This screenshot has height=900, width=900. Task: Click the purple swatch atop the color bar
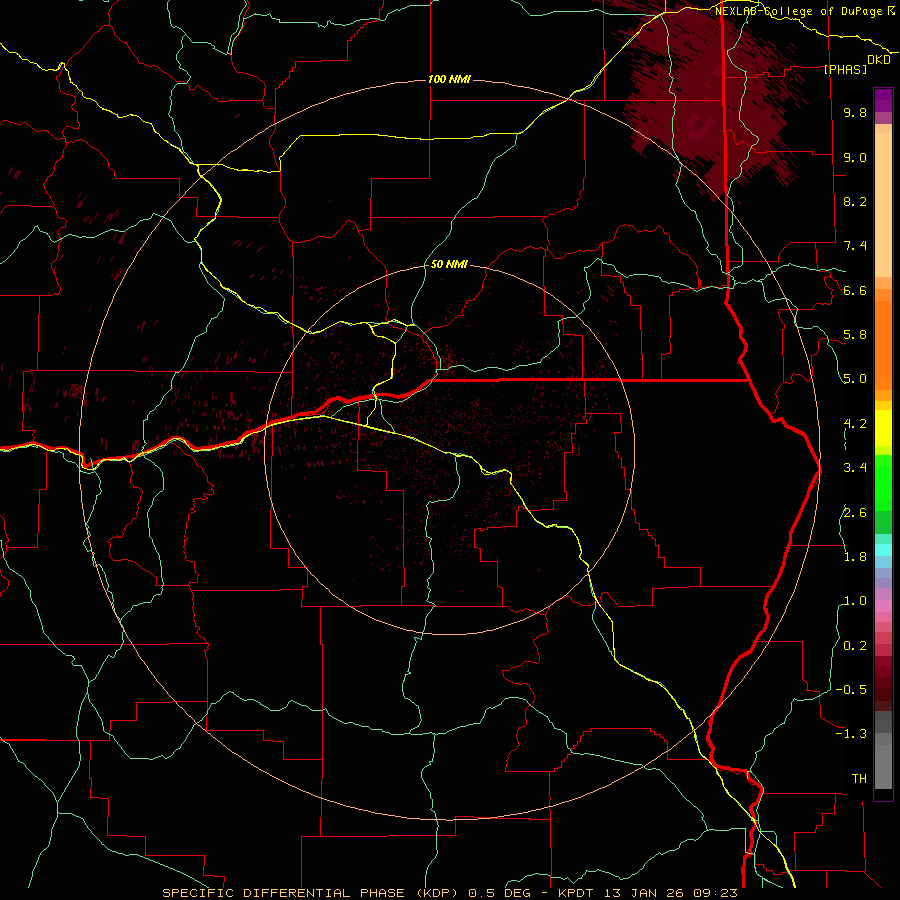883,100
